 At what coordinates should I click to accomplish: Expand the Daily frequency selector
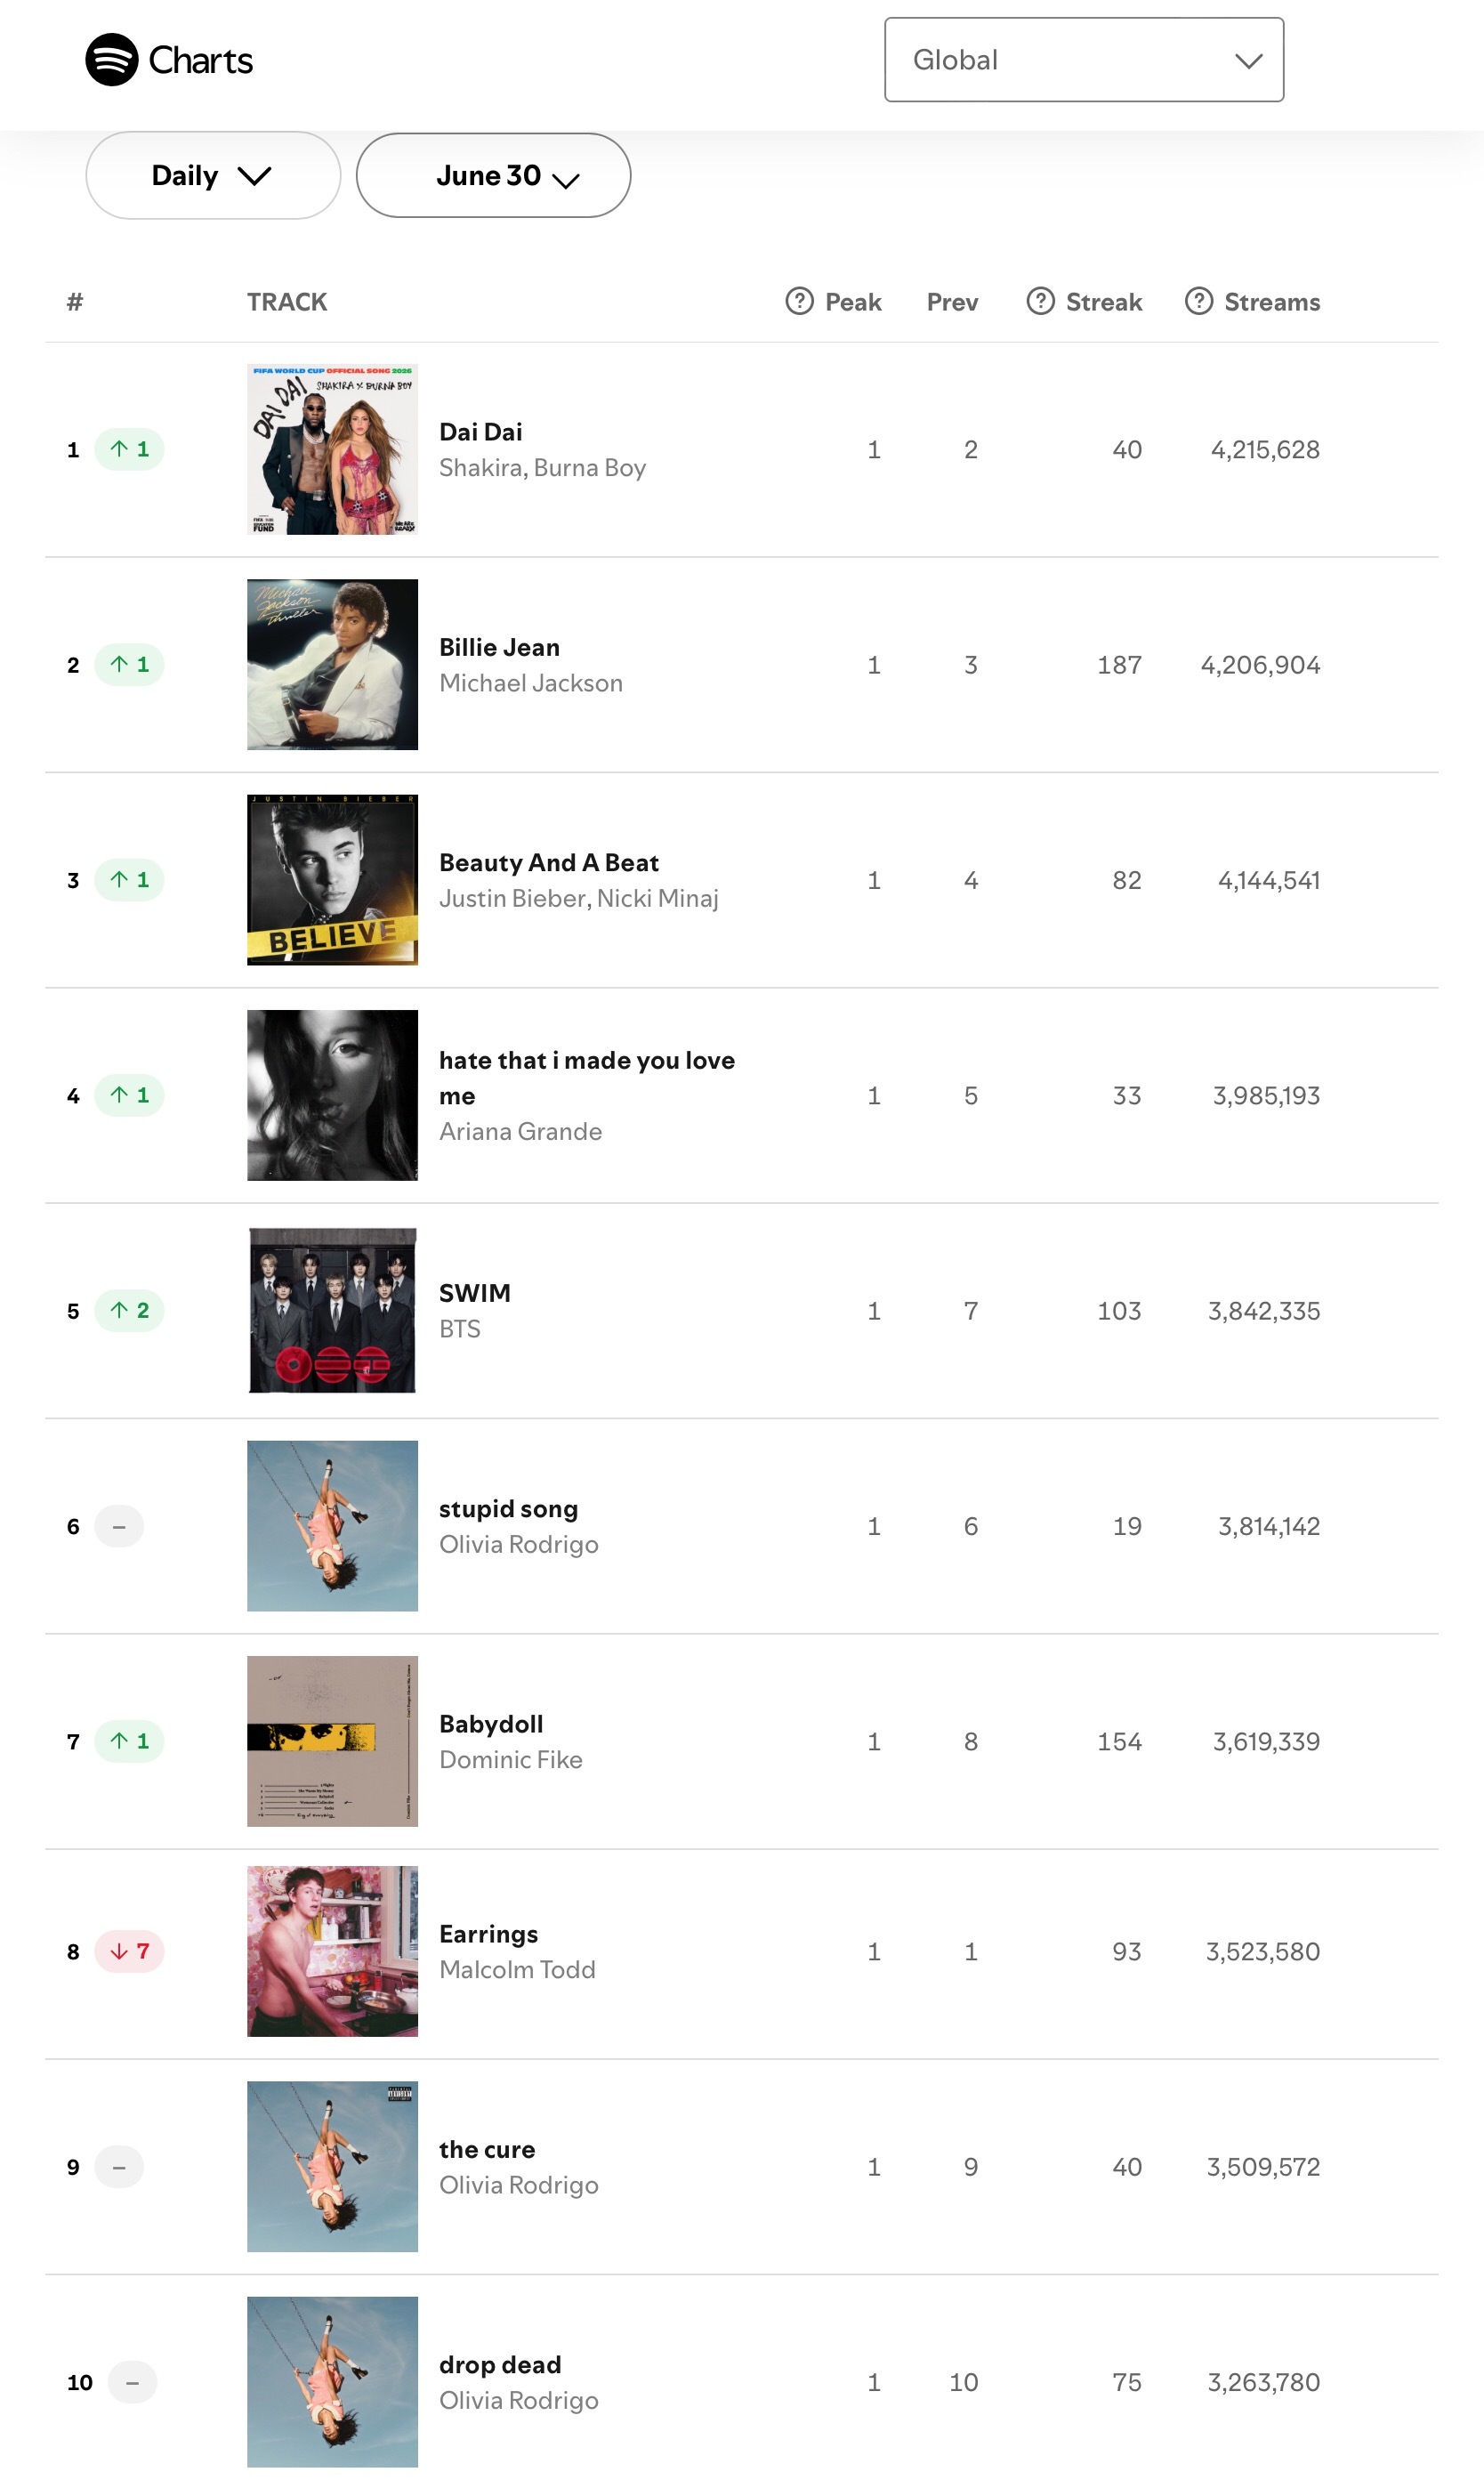click(213, 176)
